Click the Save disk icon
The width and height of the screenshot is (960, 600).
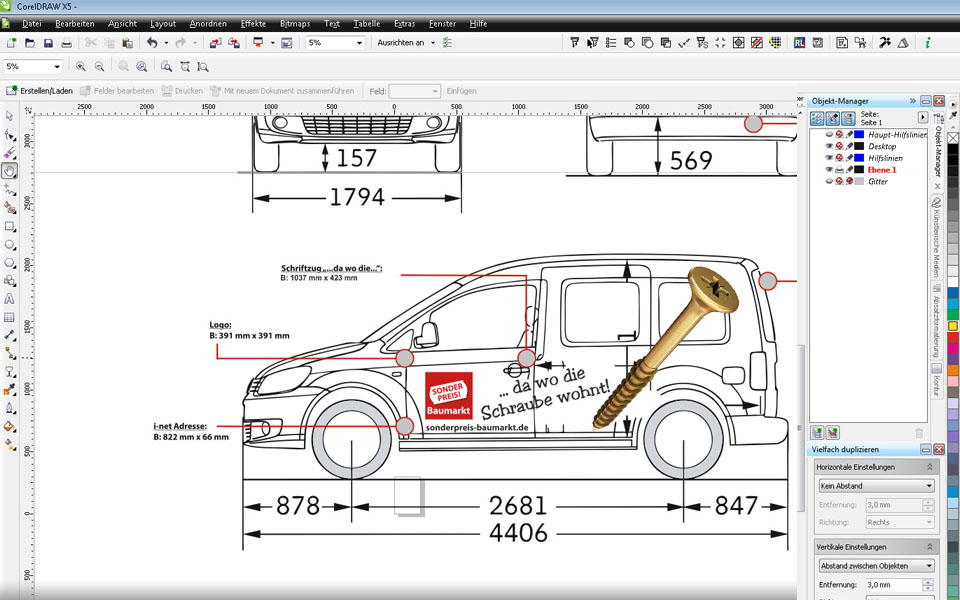(48, 43)
